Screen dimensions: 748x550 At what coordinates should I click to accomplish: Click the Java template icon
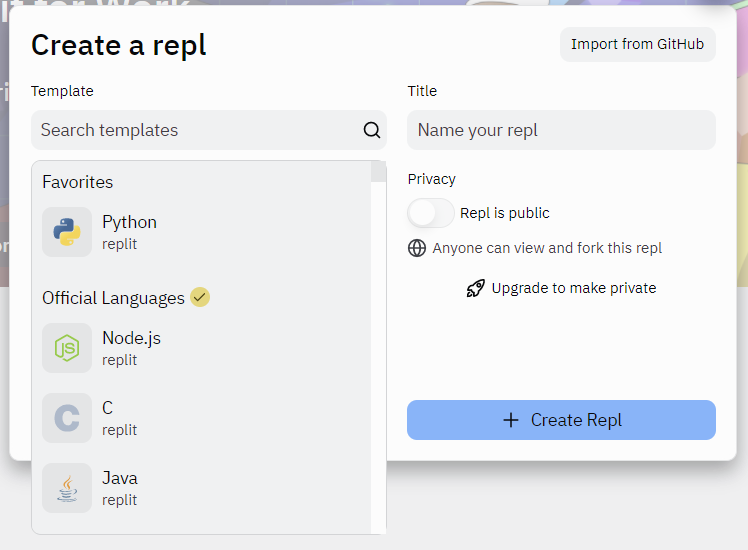[67, 488]
